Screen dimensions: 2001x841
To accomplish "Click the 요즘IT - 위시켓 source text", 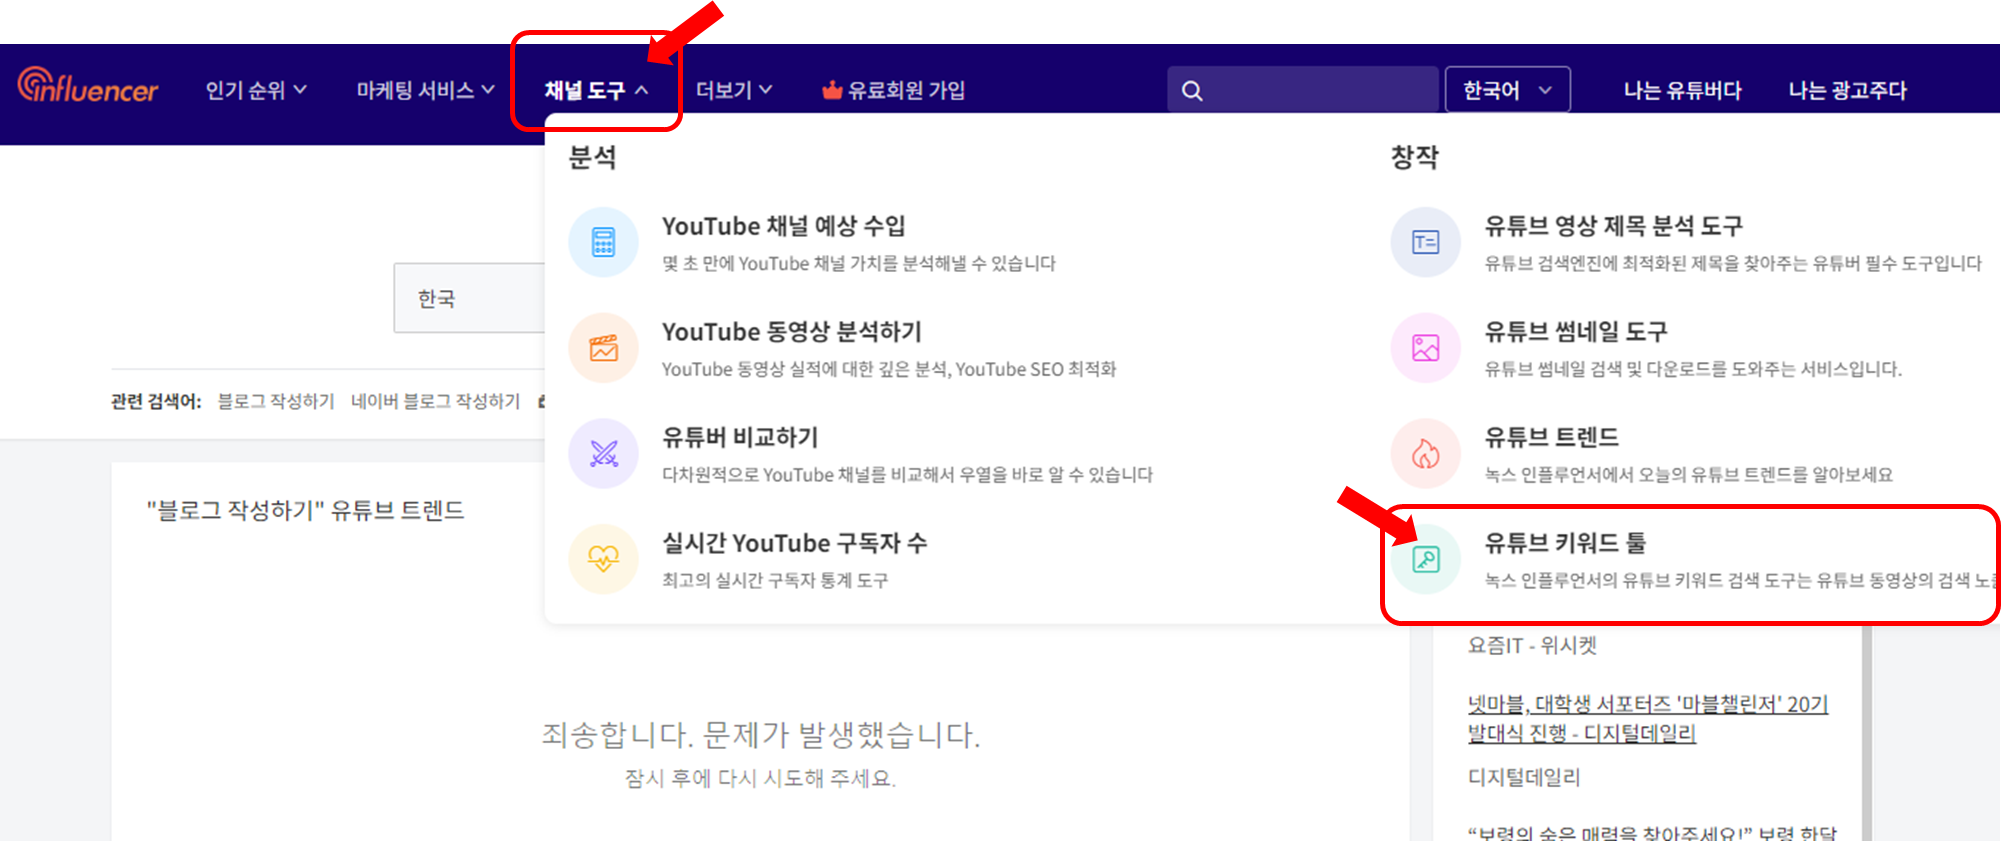I will 1532,645.
